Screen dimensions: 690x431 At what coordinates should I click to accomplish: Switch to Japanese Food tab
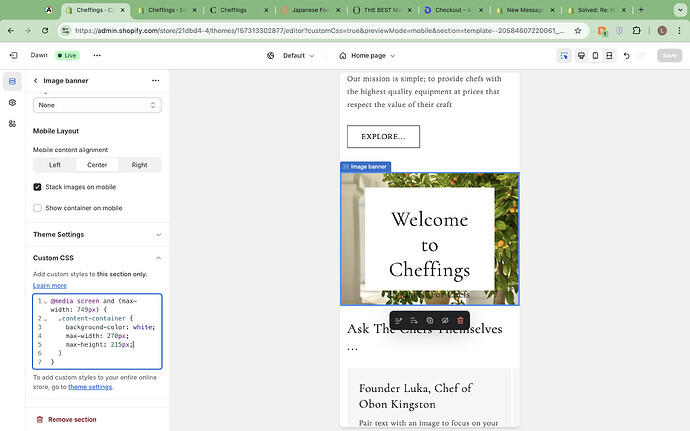tap(310, 10)
